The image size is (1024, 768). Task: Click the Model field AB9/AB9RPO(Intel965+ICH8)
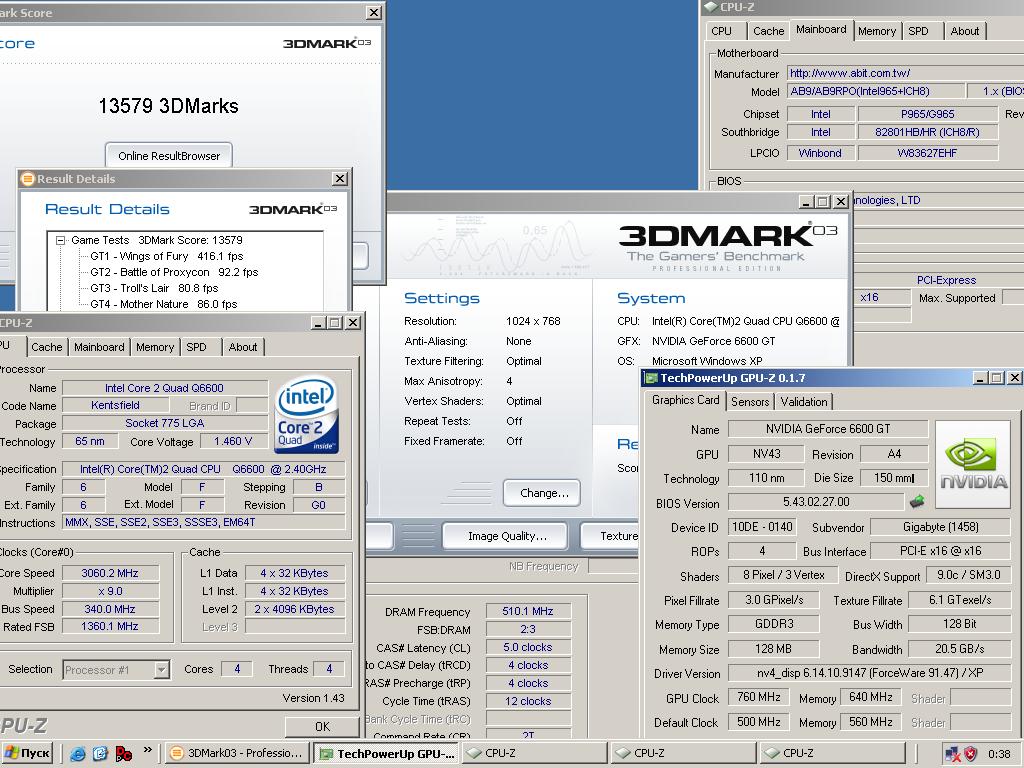pos(875,91)
